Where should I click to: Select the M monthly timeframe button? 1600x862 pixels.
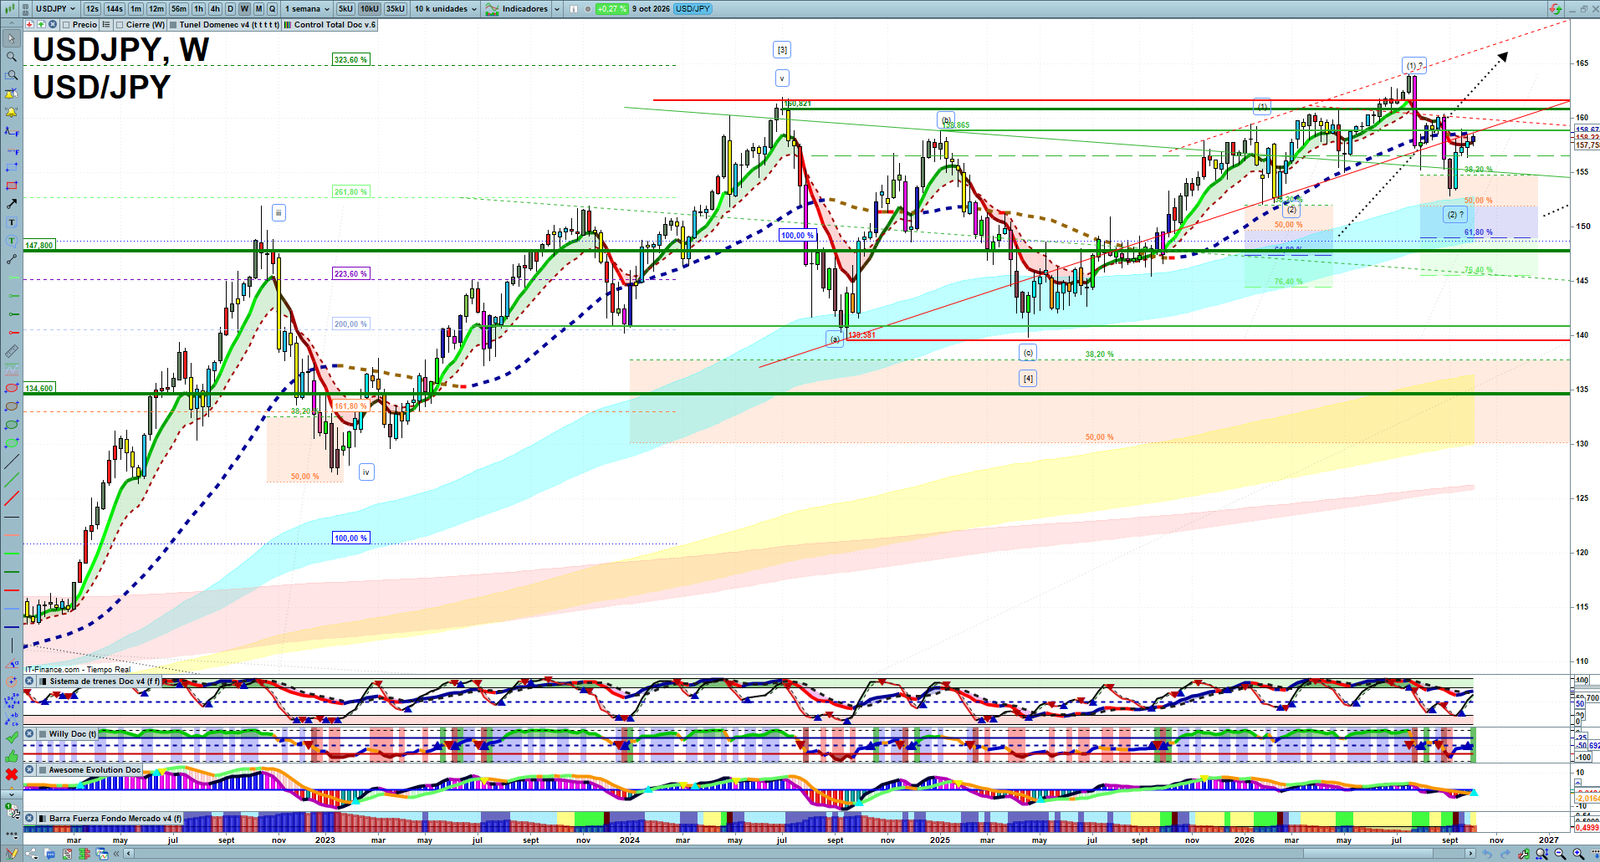tap(258, 9)
